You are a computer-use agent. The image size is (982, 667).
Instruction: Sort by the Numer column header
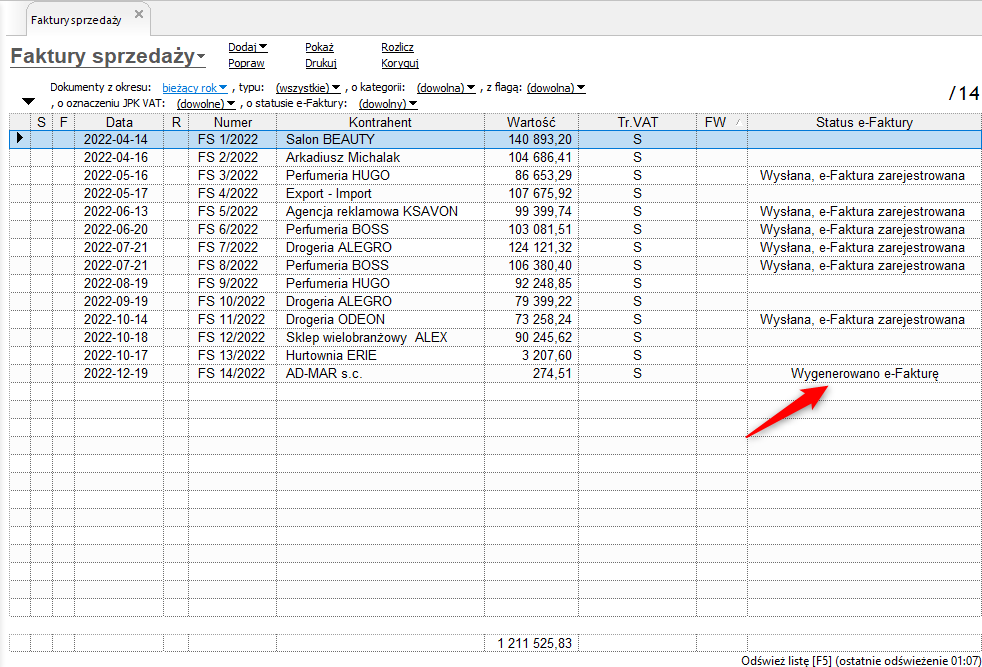(232, 122)
